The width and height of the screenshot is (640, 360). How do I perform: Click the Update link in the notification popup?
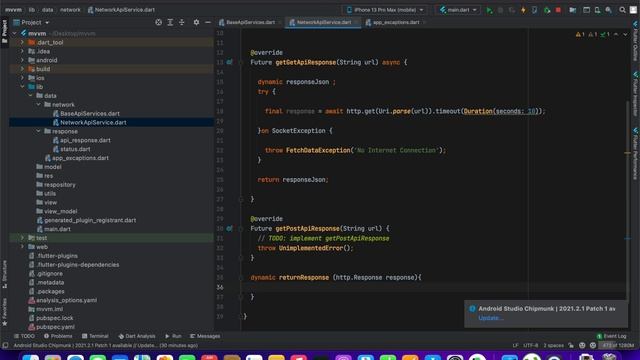pos(491,318)
